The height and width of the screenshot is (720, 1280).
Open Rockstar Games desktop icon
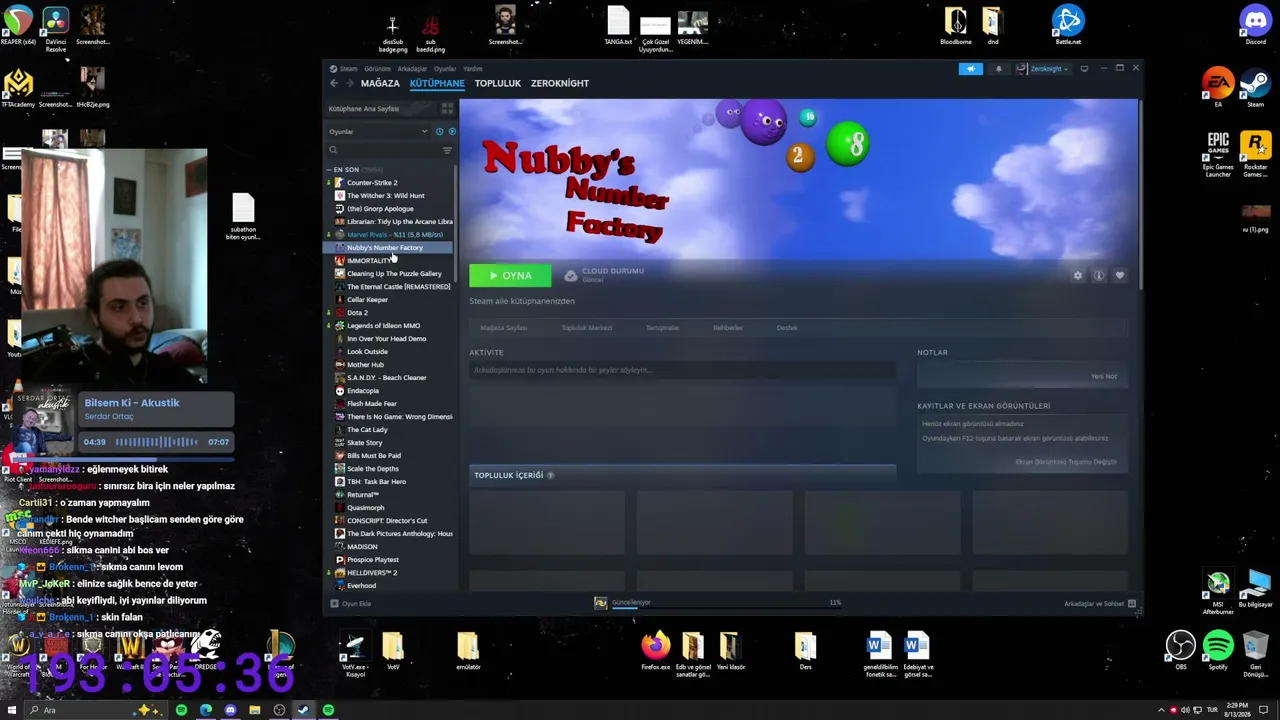pyautogui.click(x=1255, y=153)
